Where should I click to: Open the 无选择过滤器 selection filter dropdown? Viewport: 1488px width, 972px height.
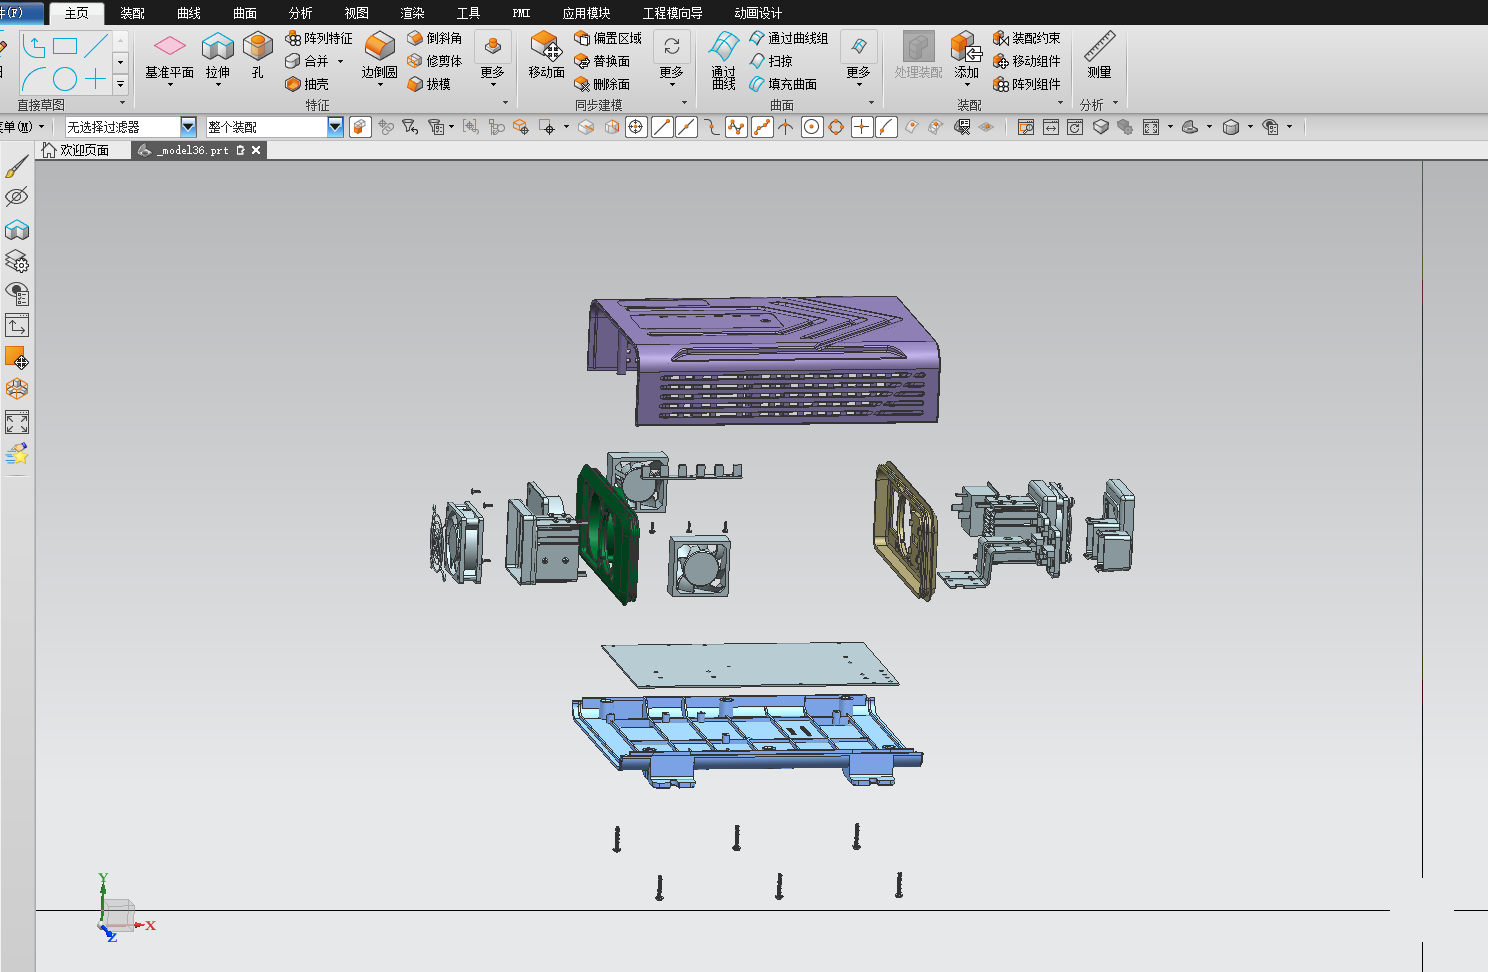click(188, 127)
